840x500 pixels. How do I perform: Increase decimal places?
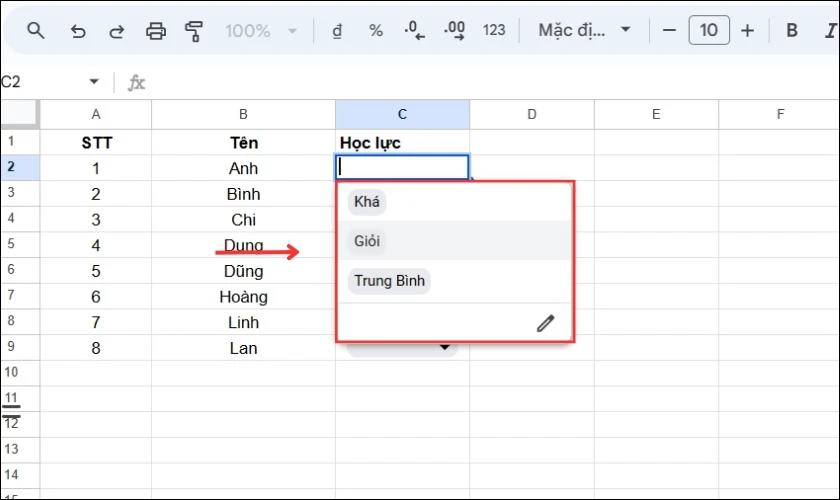pos(454,30)
